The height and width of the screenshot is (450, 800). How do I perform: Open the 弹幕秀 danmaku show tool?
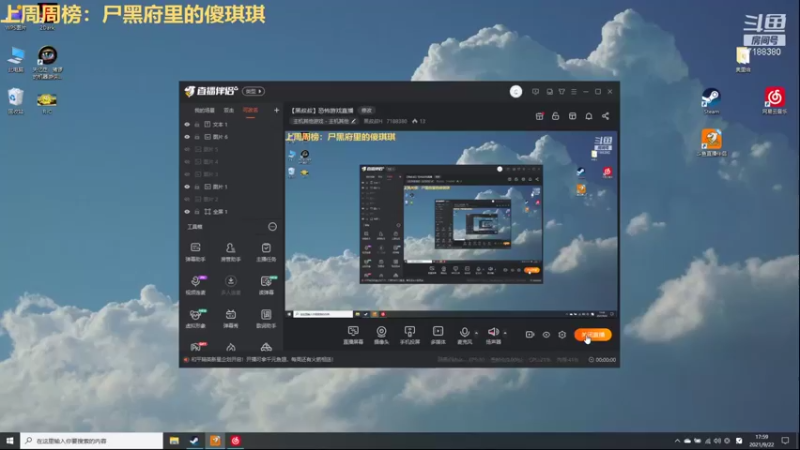pos(231,318)
